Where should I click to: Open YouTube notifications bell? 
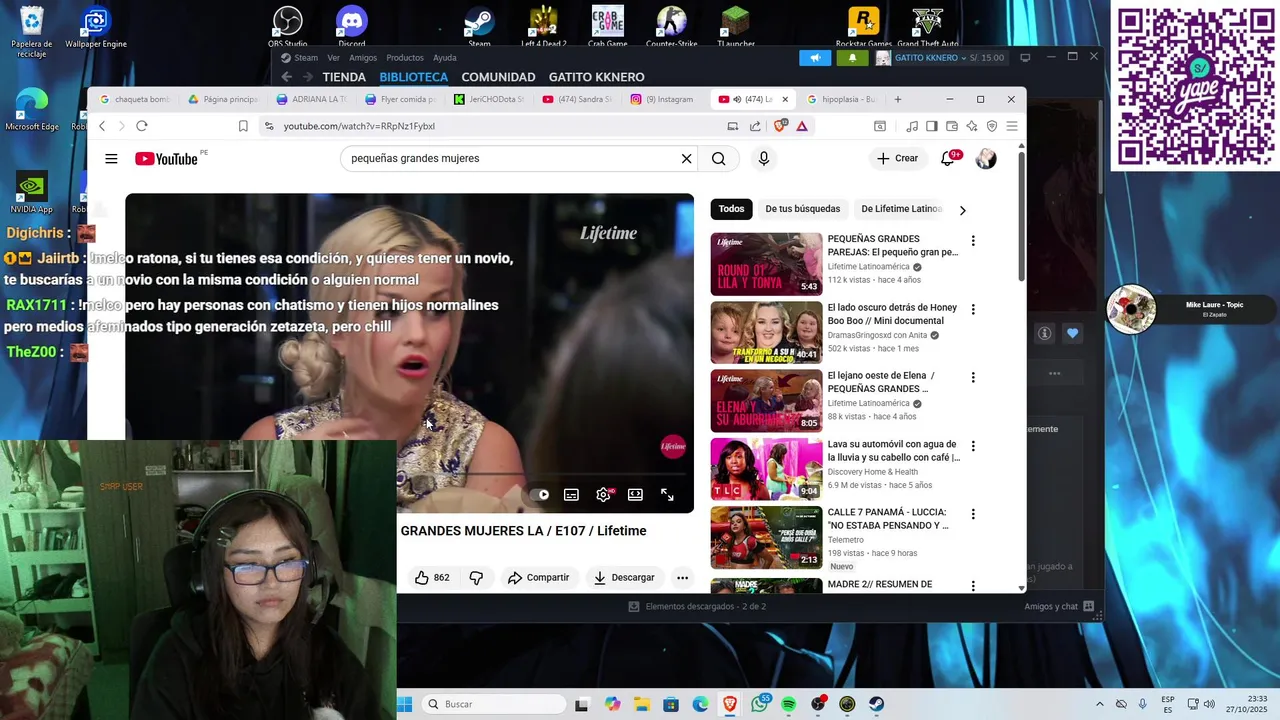point(948,158)
